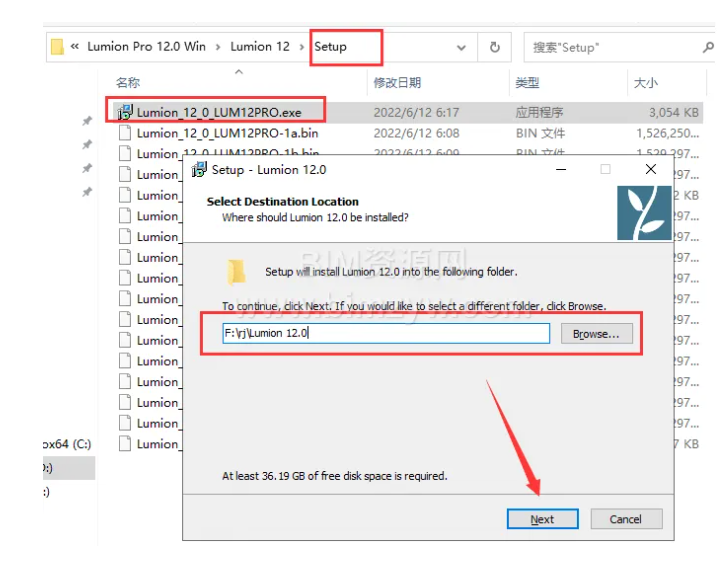Viewport: 717px width, 569px height.
Task: Click the Lumion leaf logo in the dialog
Action: 644,213
